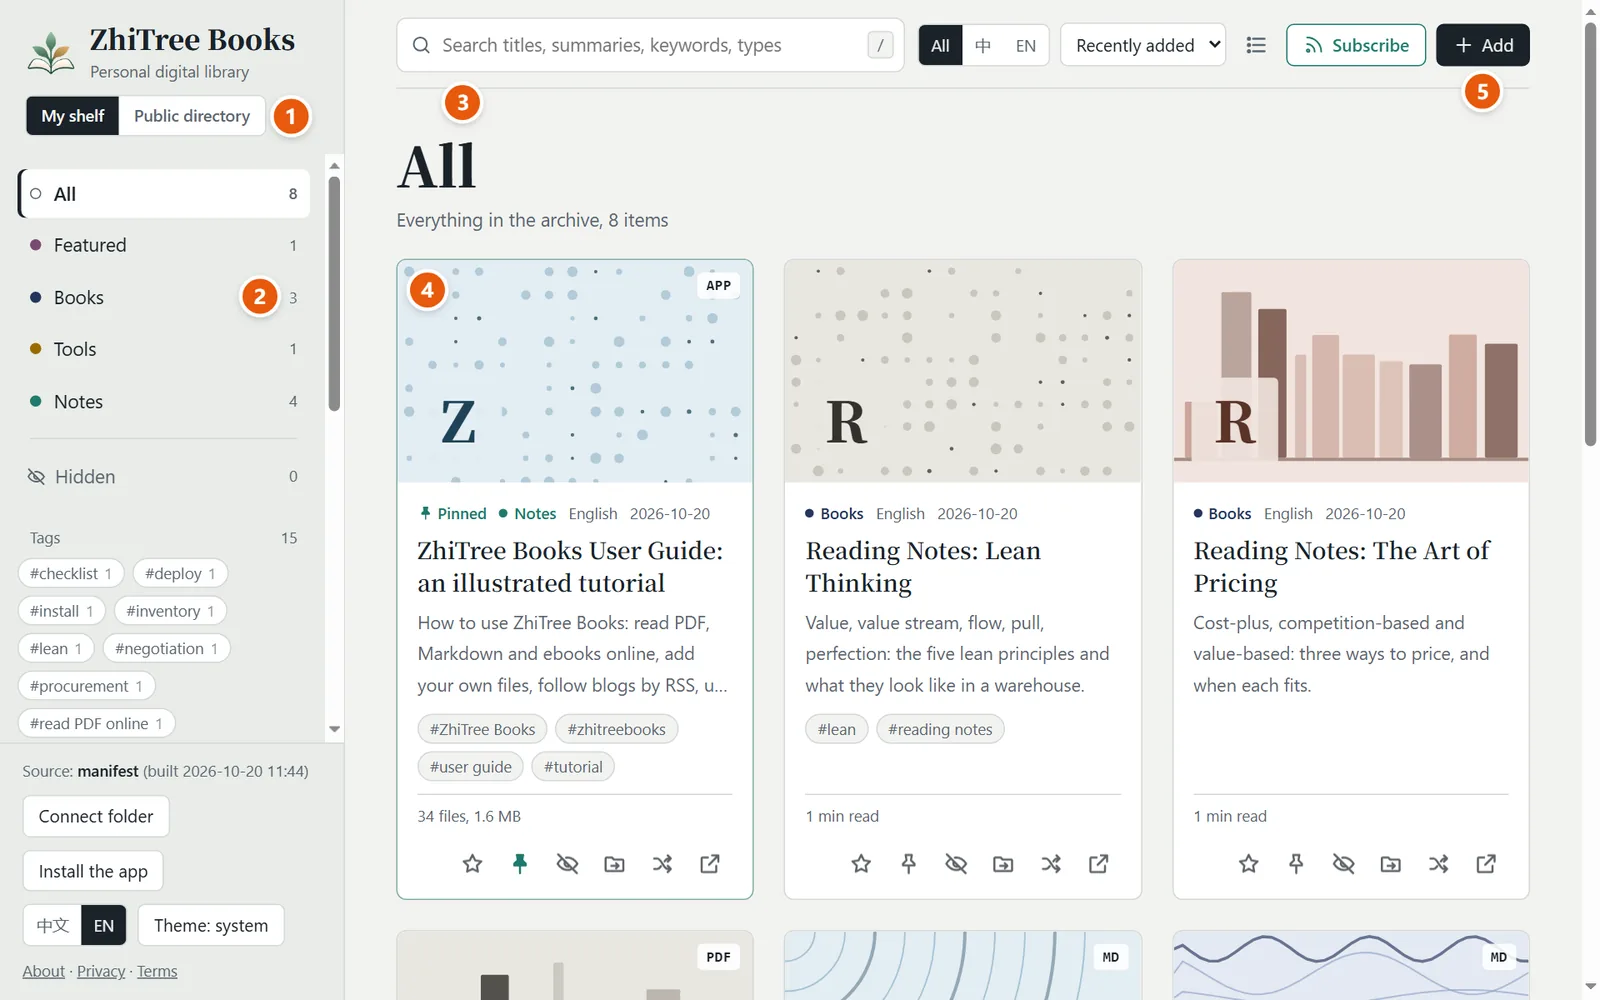Filter by #install tag
Viewport: 1600px width, 1000px height.
pyautogui.click(x=62, y=611)
